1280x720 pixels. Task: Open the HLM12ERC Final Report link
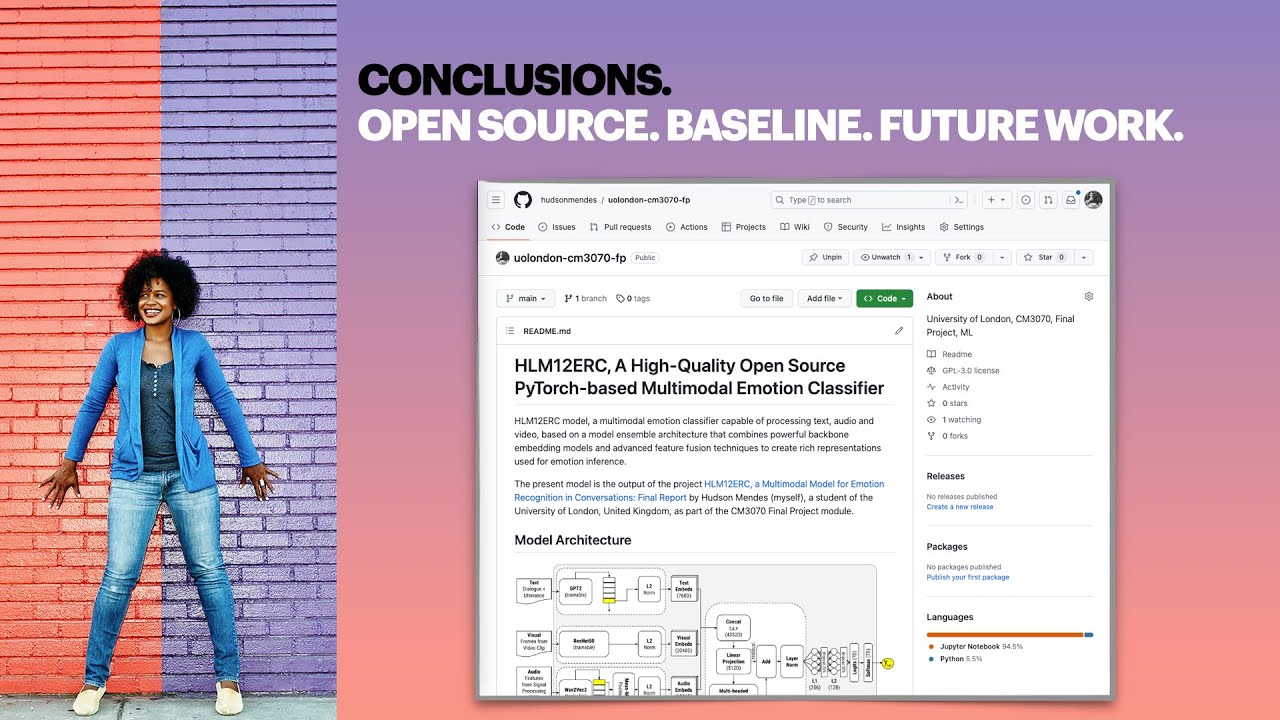pyautogui.click(x=699, y=490)
